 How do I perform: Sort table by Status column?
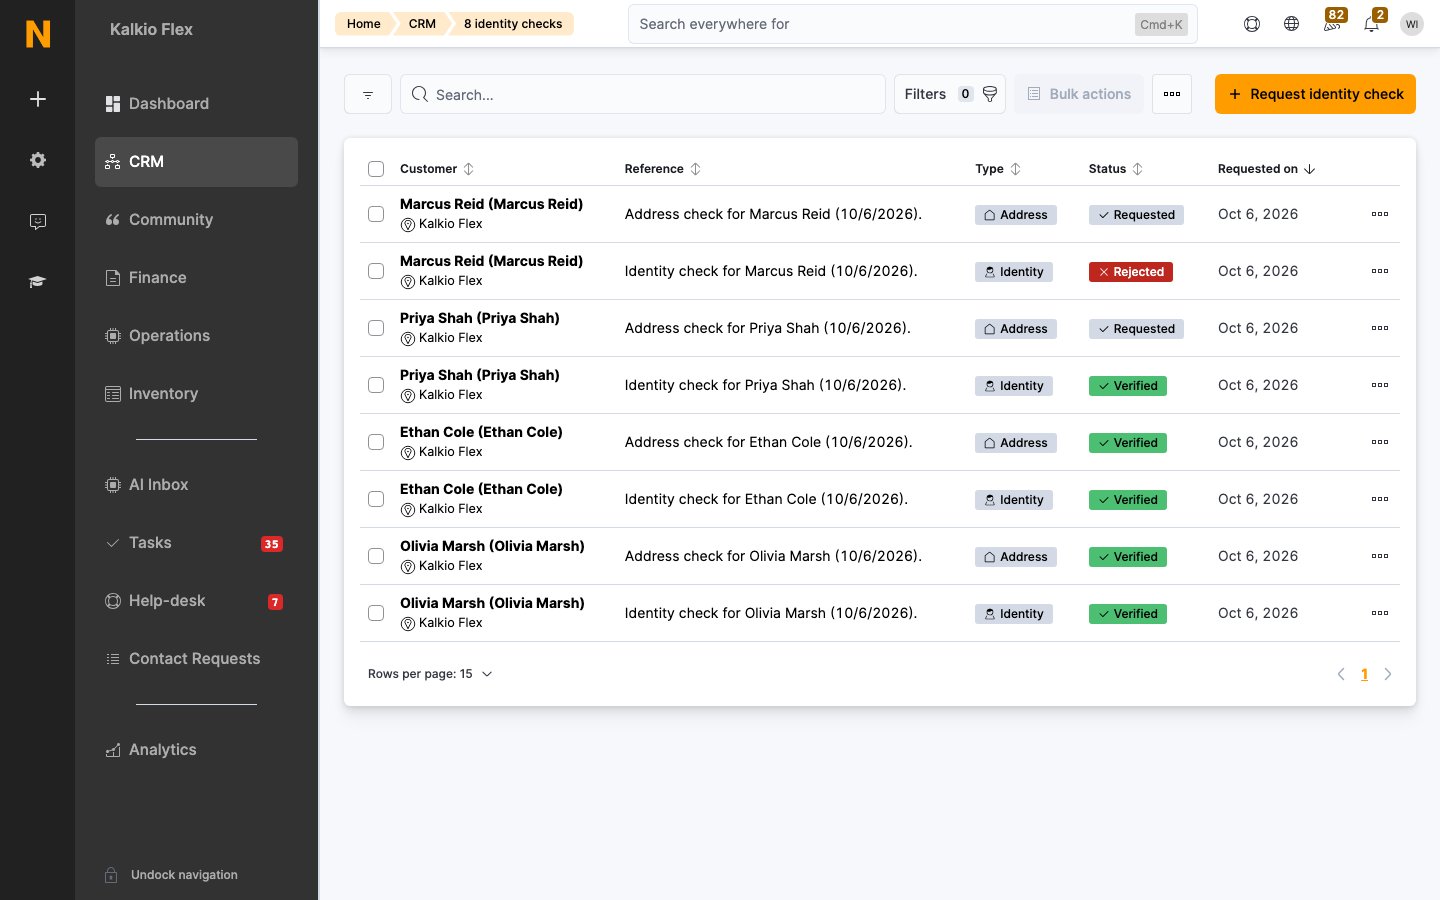[x=1116, y=169]
